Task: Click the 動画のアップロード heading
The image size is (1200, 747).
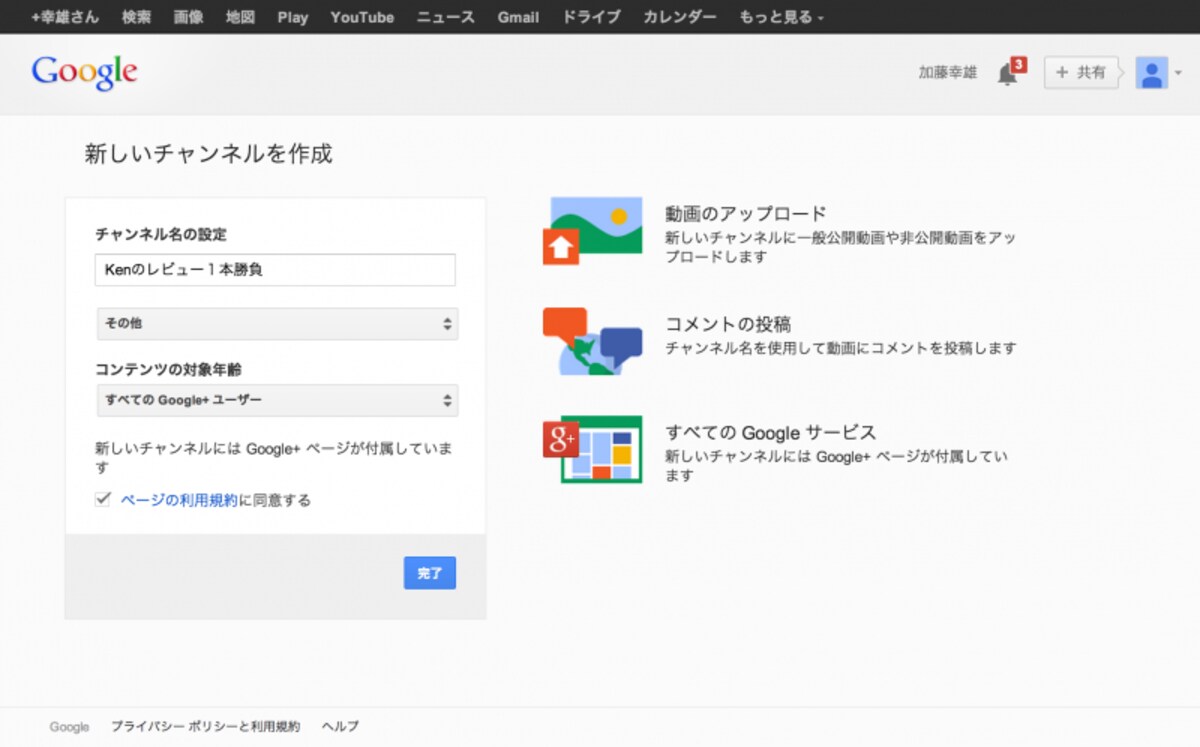Action: pos(746,214)
